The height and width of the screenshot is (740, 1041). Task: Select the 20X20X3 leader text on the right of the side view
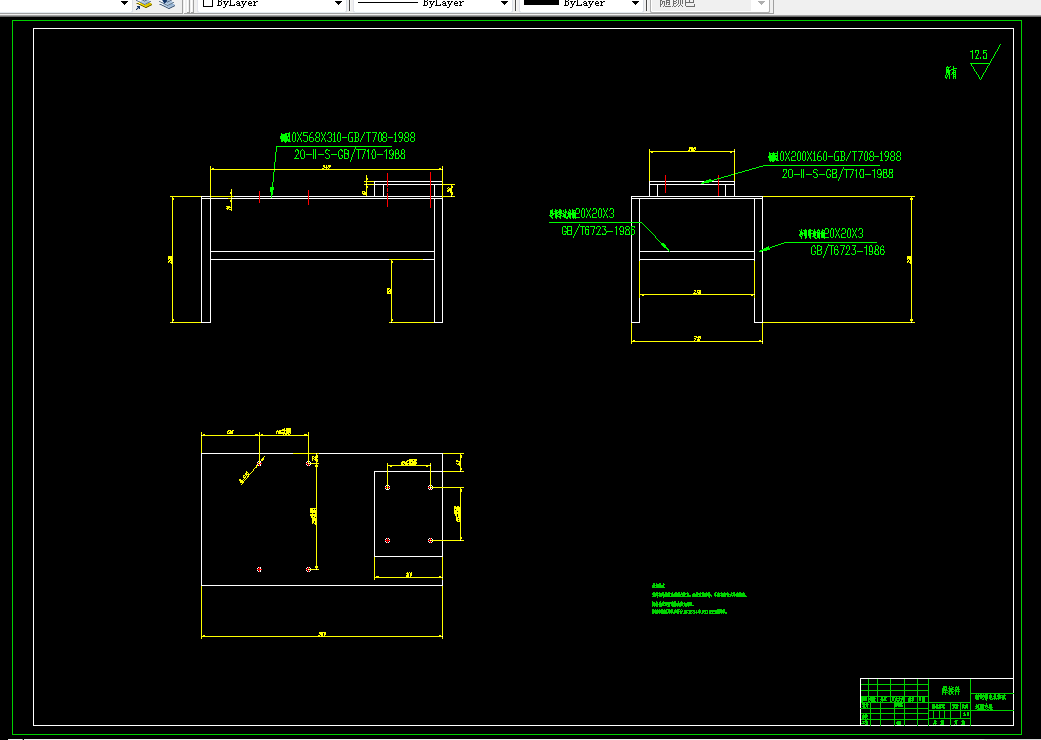831,234
